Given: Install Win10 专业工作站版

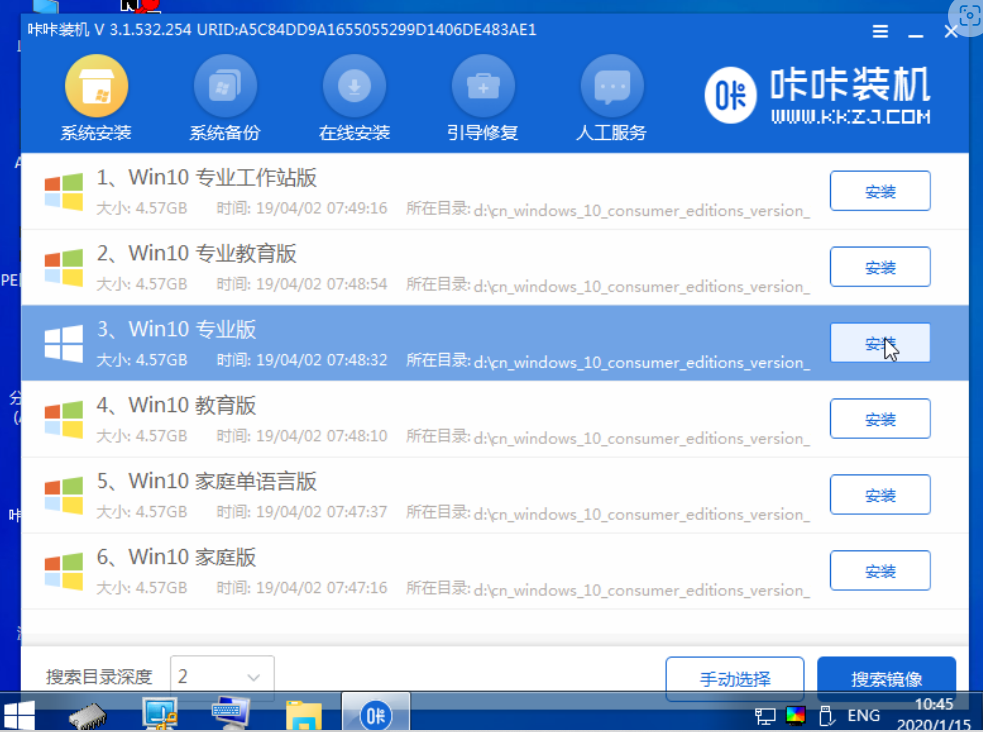Looking at the screenshot, I should coord(880,191).
